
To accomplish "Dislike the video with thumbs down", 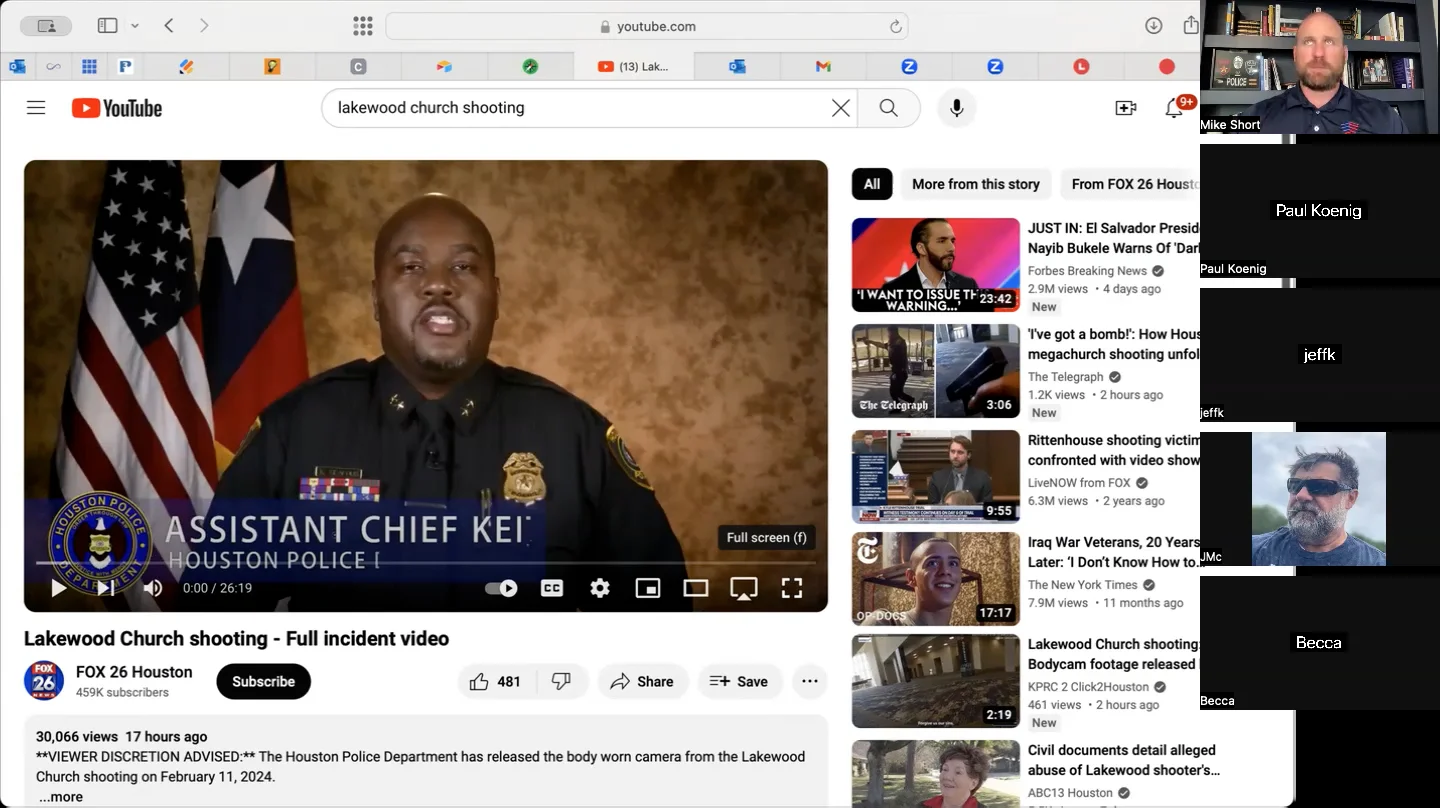I will [562, 681].
